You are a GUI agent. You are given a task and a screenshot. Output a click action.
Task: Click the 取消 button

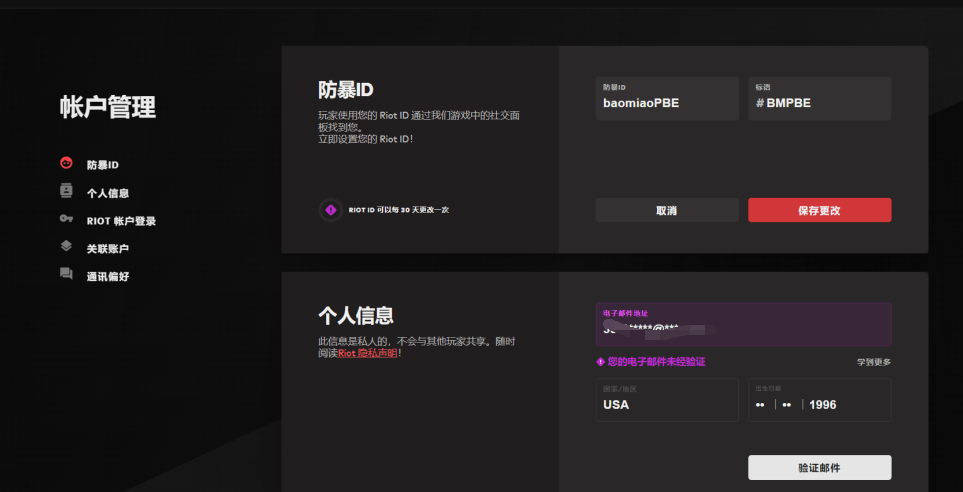click(667, 210)
